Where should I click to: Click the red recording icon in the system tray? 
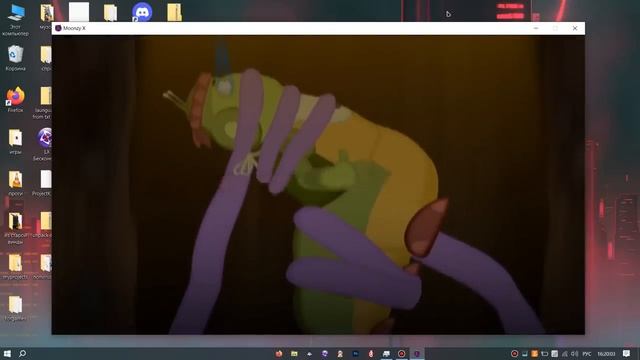[x=514, y=353]
